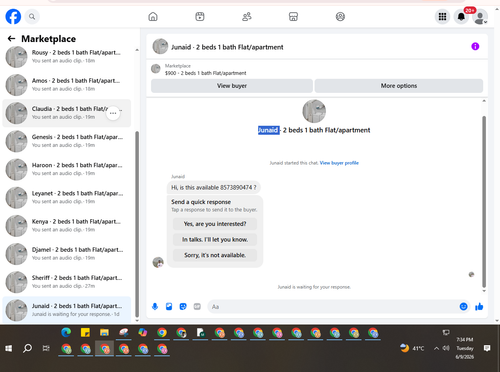Launch Microsoft Edge from taskbar
The height and width of the screenshot is (372, 500).
pos(66,332)
